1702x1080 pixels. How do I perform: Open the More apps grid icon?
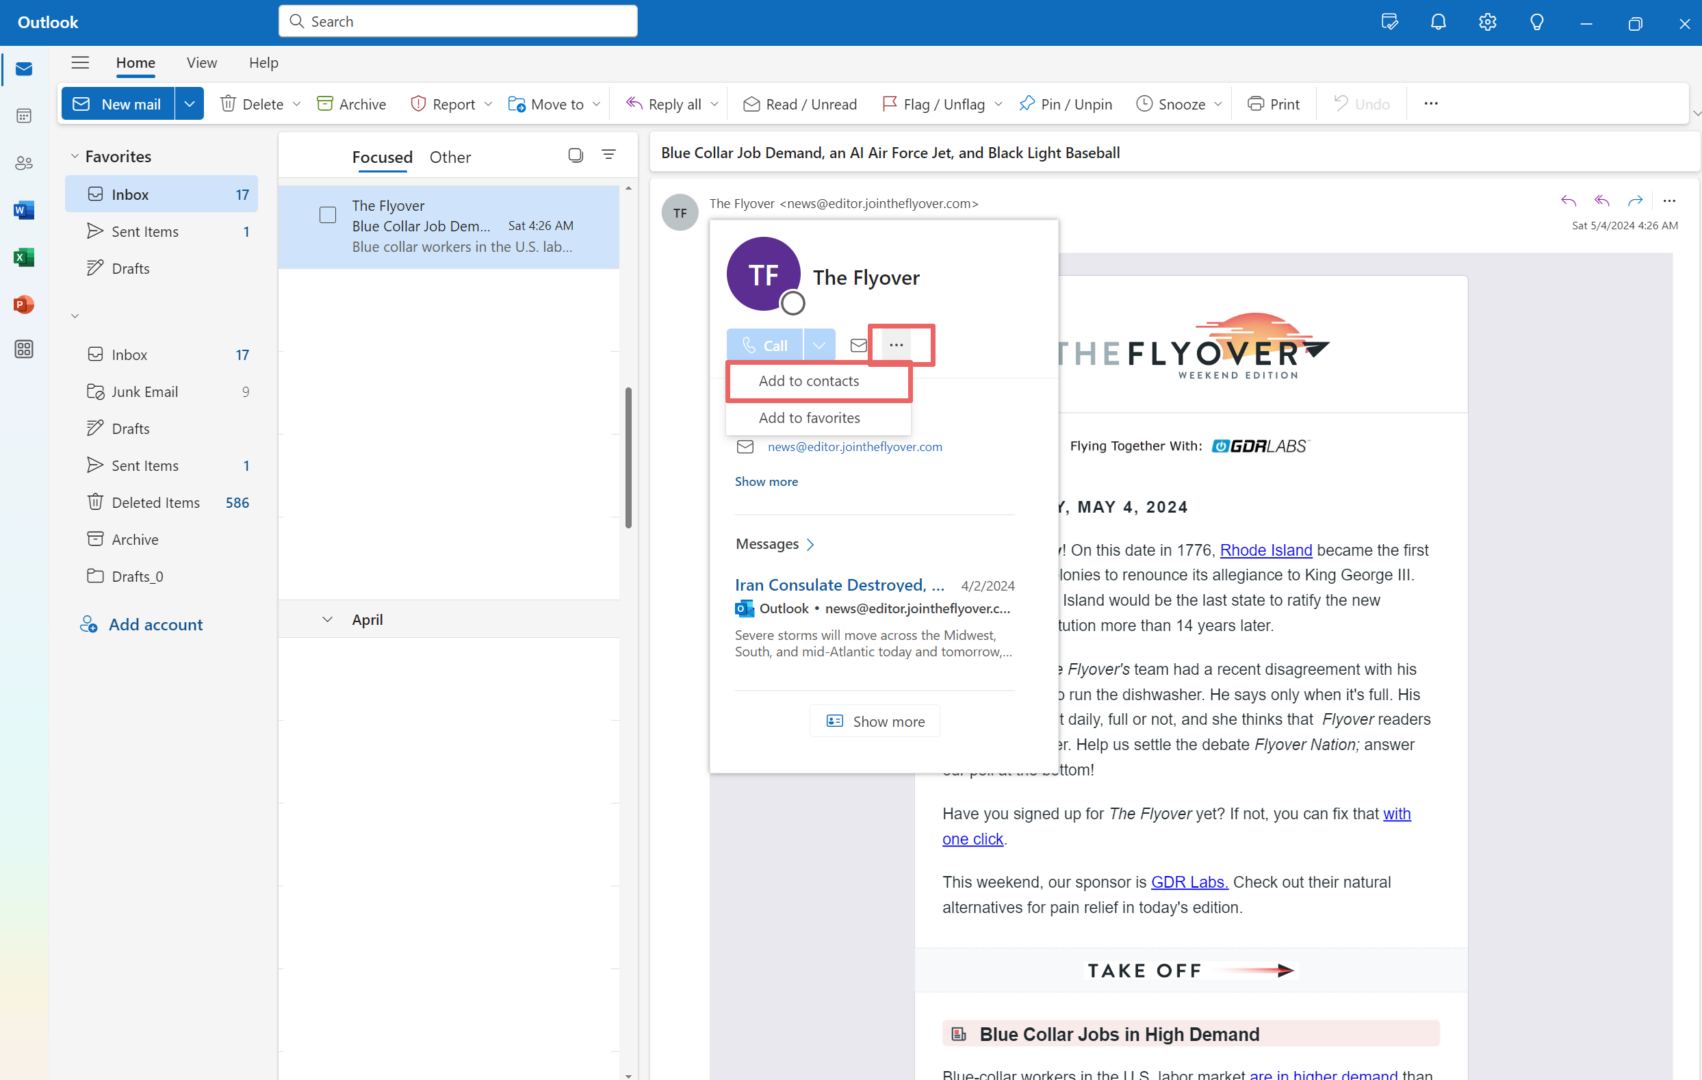pos(24,349)
